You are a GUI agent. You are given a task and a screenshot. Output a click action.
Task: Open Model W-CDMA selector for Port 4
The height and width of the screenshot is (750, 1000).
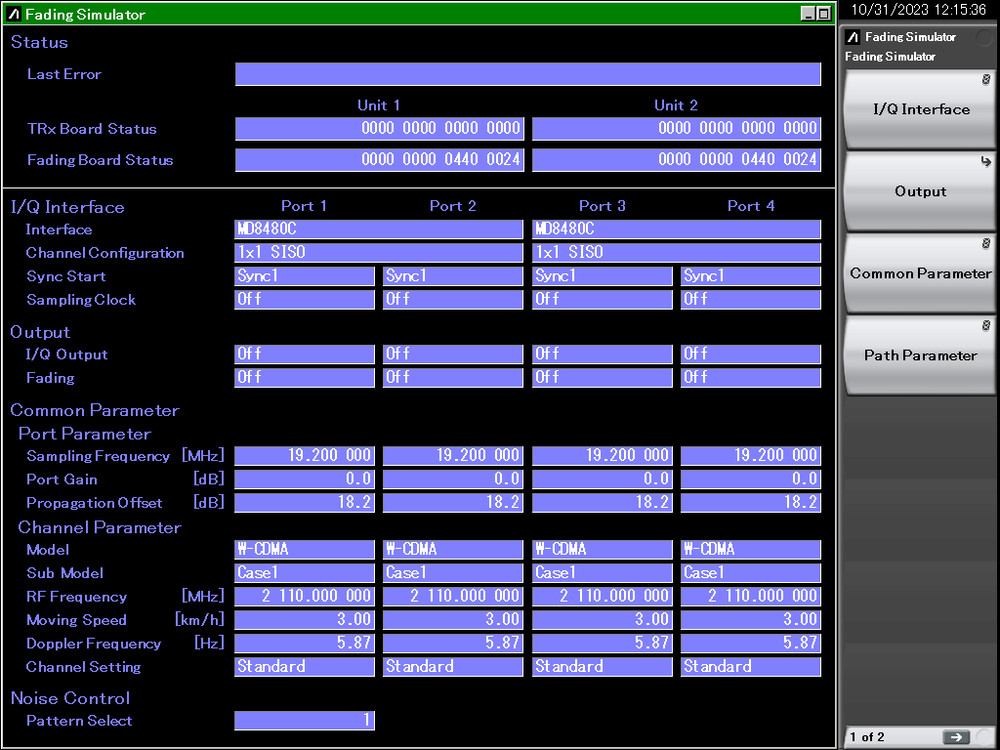[x=751, y=550]
